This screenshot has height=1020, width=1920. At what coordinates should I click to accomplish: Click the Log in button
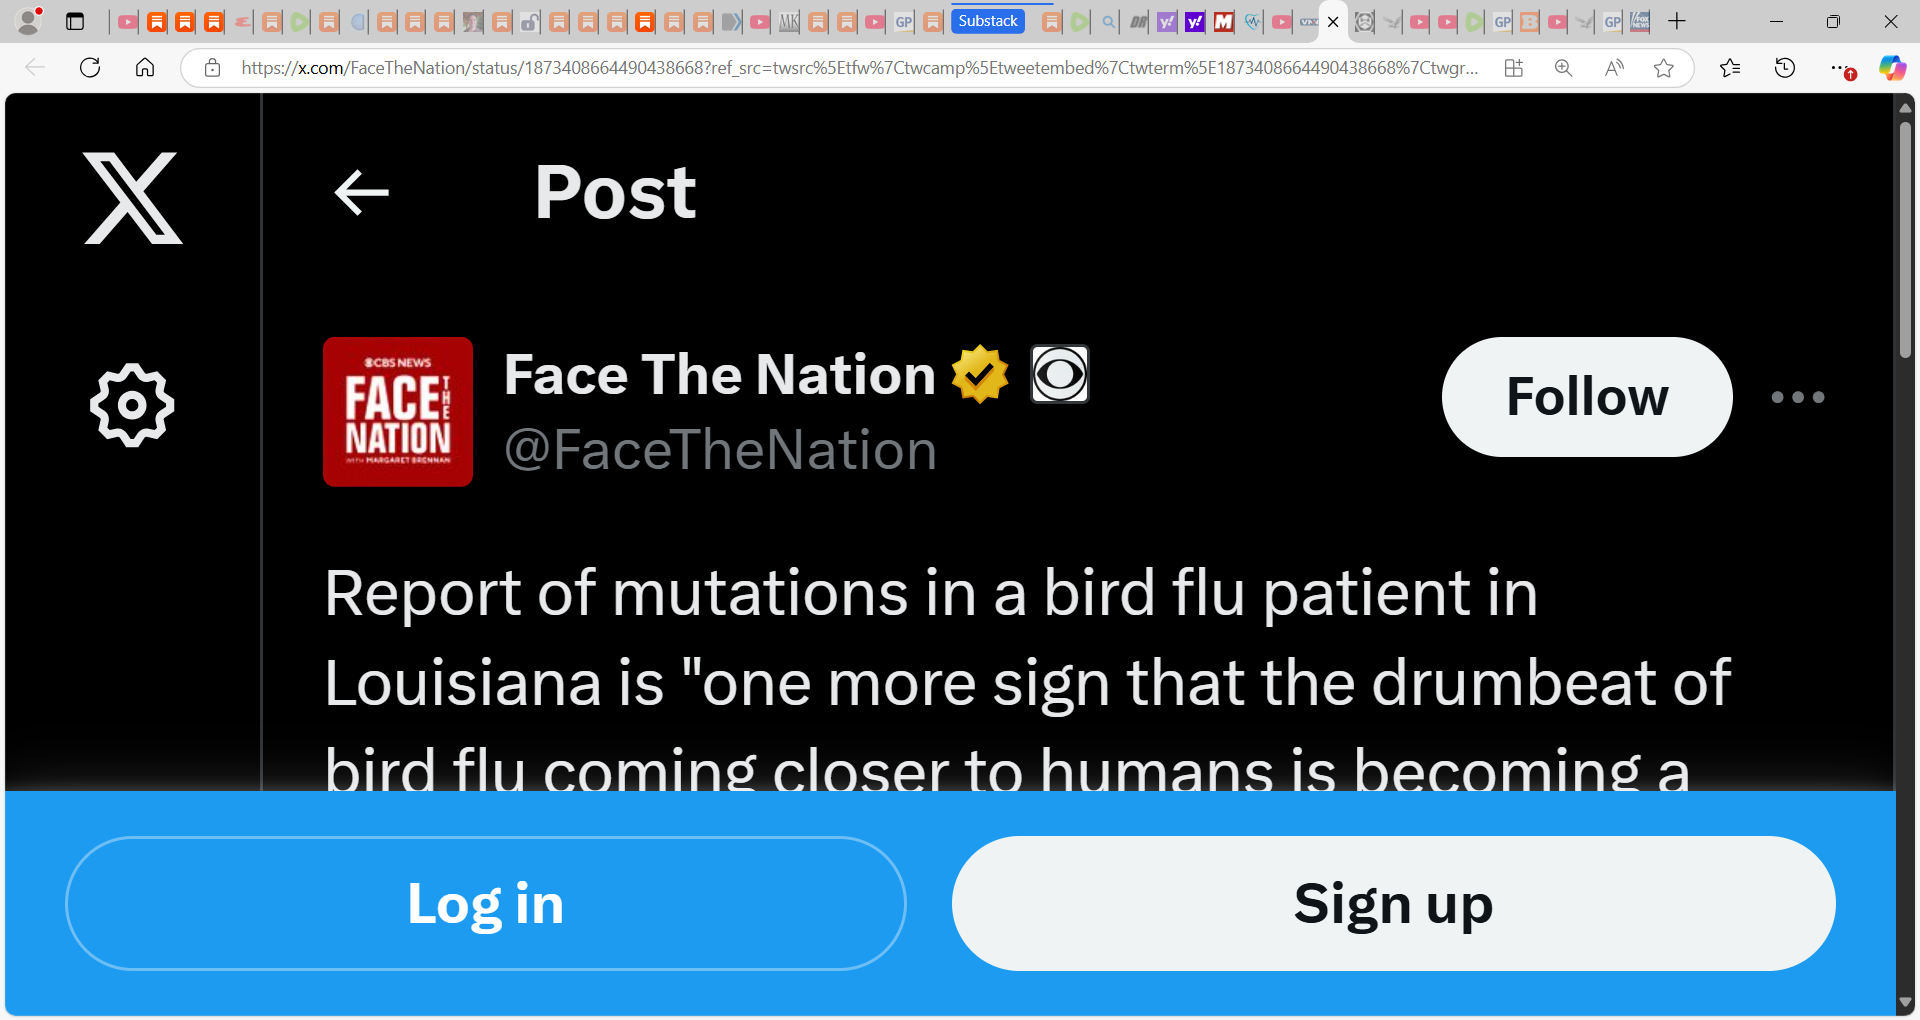click(x=486, y=903)
